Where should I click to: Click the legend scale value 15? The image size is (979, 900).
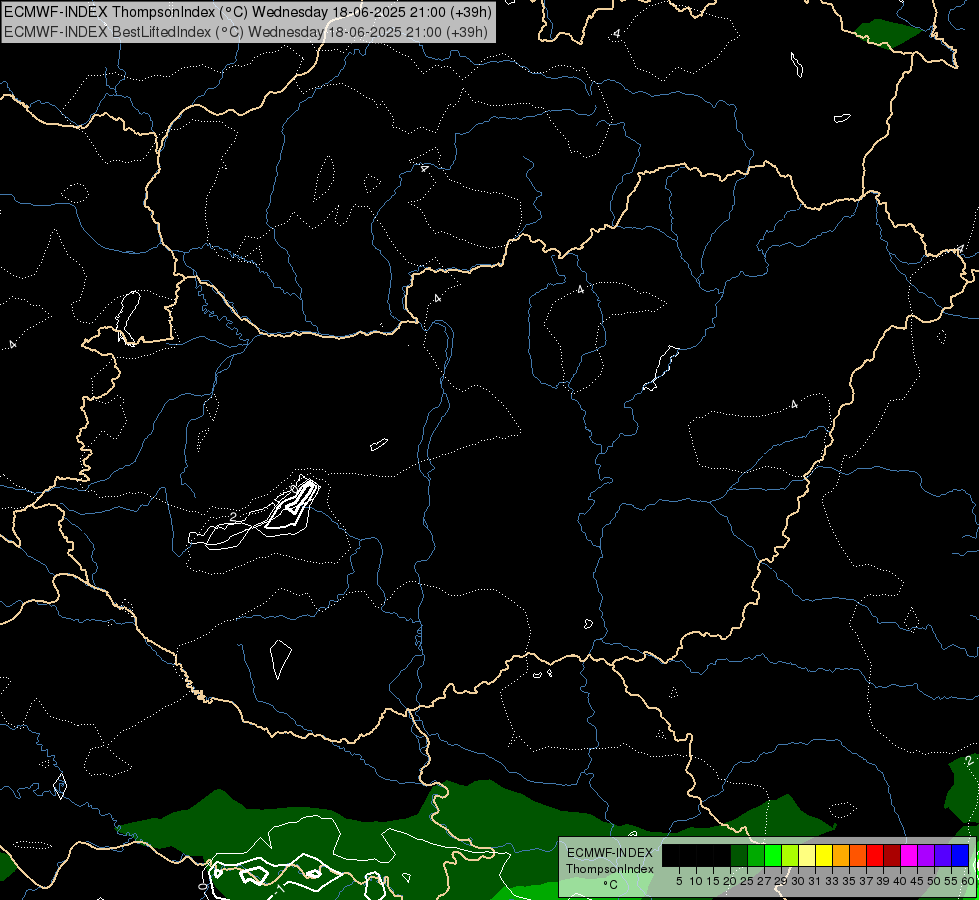pos(713,881)
